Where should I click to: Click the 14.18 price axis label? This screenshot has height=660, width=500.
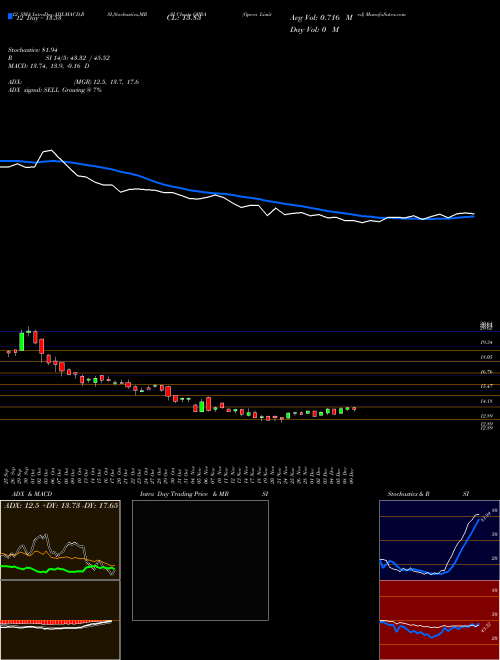pos(487,402)
